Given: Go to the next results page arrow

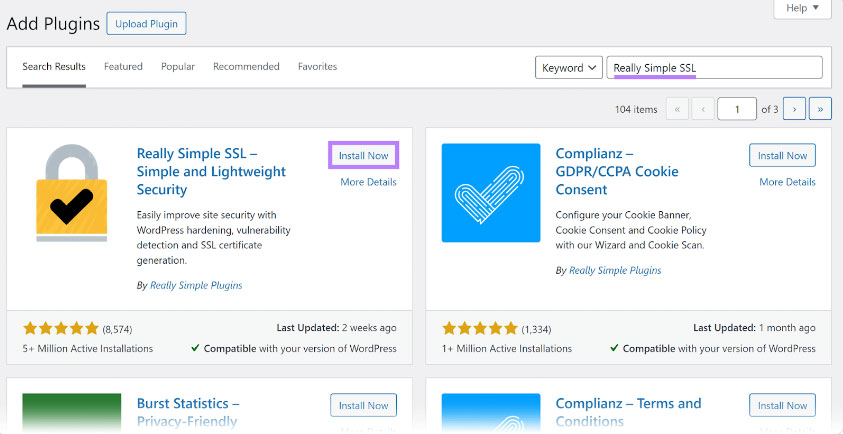Looking at the screenshot, I should click(794, 109).
